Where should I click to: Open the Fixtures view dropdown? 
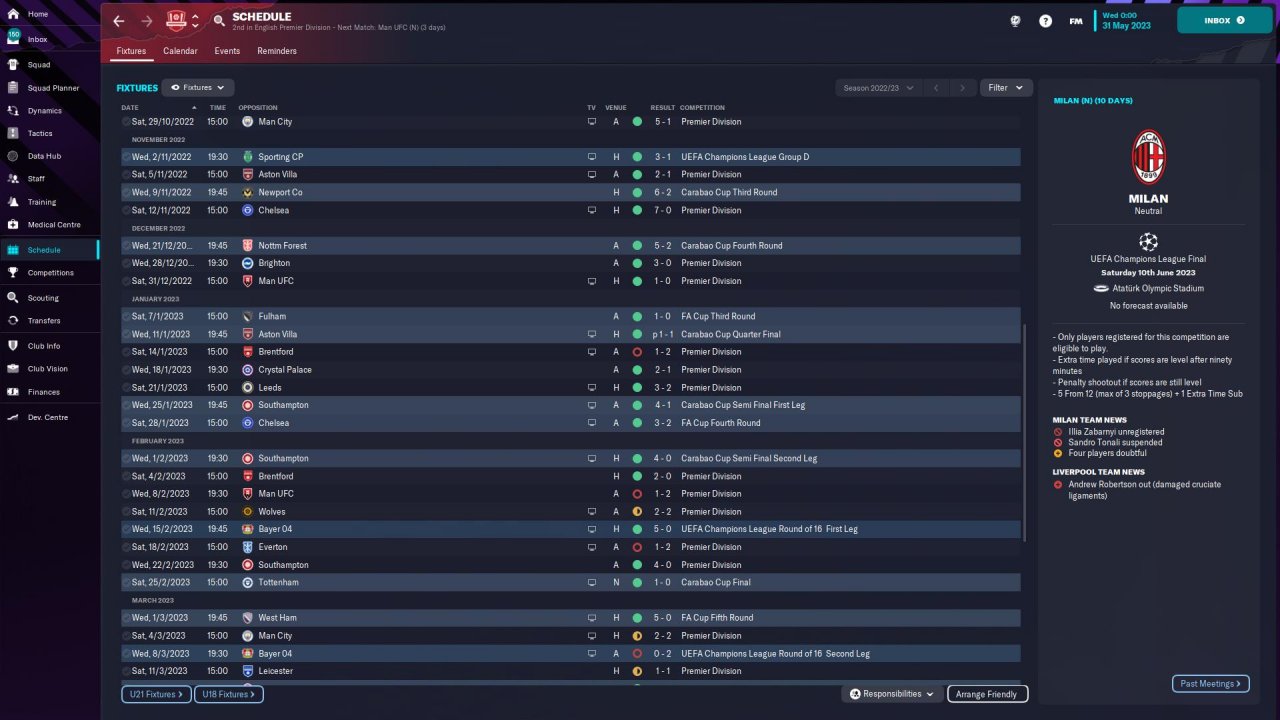tap(198, 88)
